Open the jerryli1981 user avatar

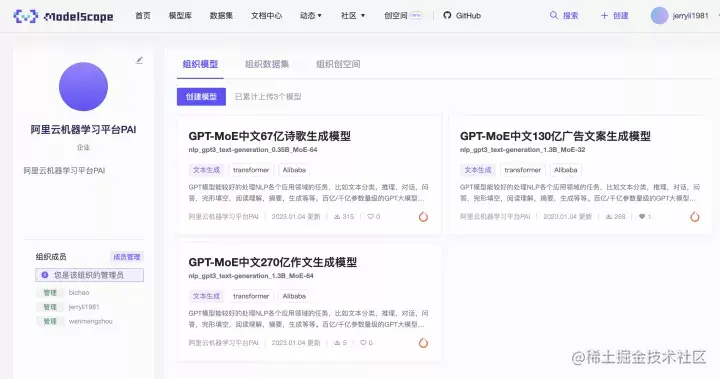[659, 16]
